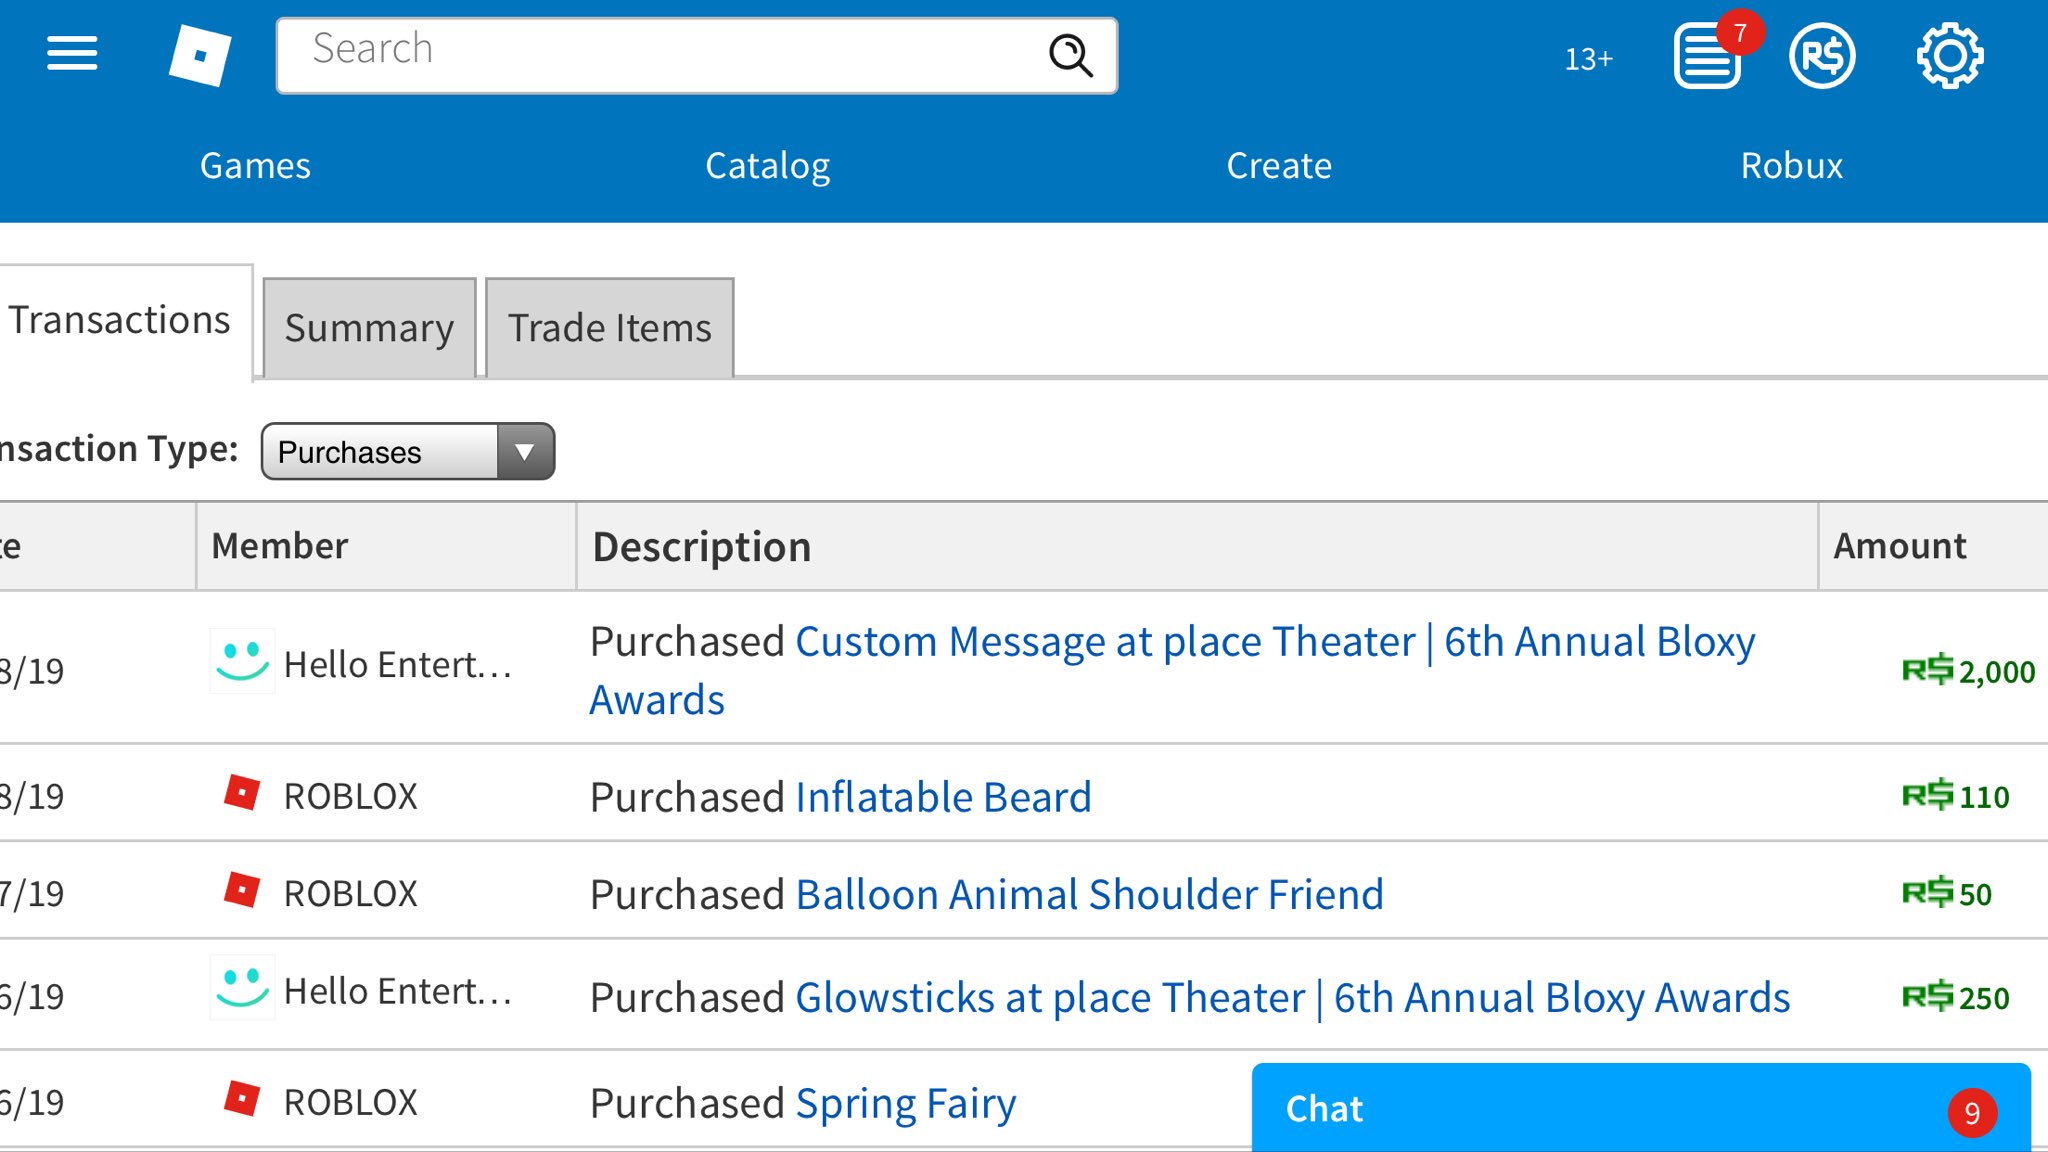The width and height of the screenshot is (2048, 1152).
Task: Click the Robux symbol beside the 50 amount
Action: [1927, 892]
